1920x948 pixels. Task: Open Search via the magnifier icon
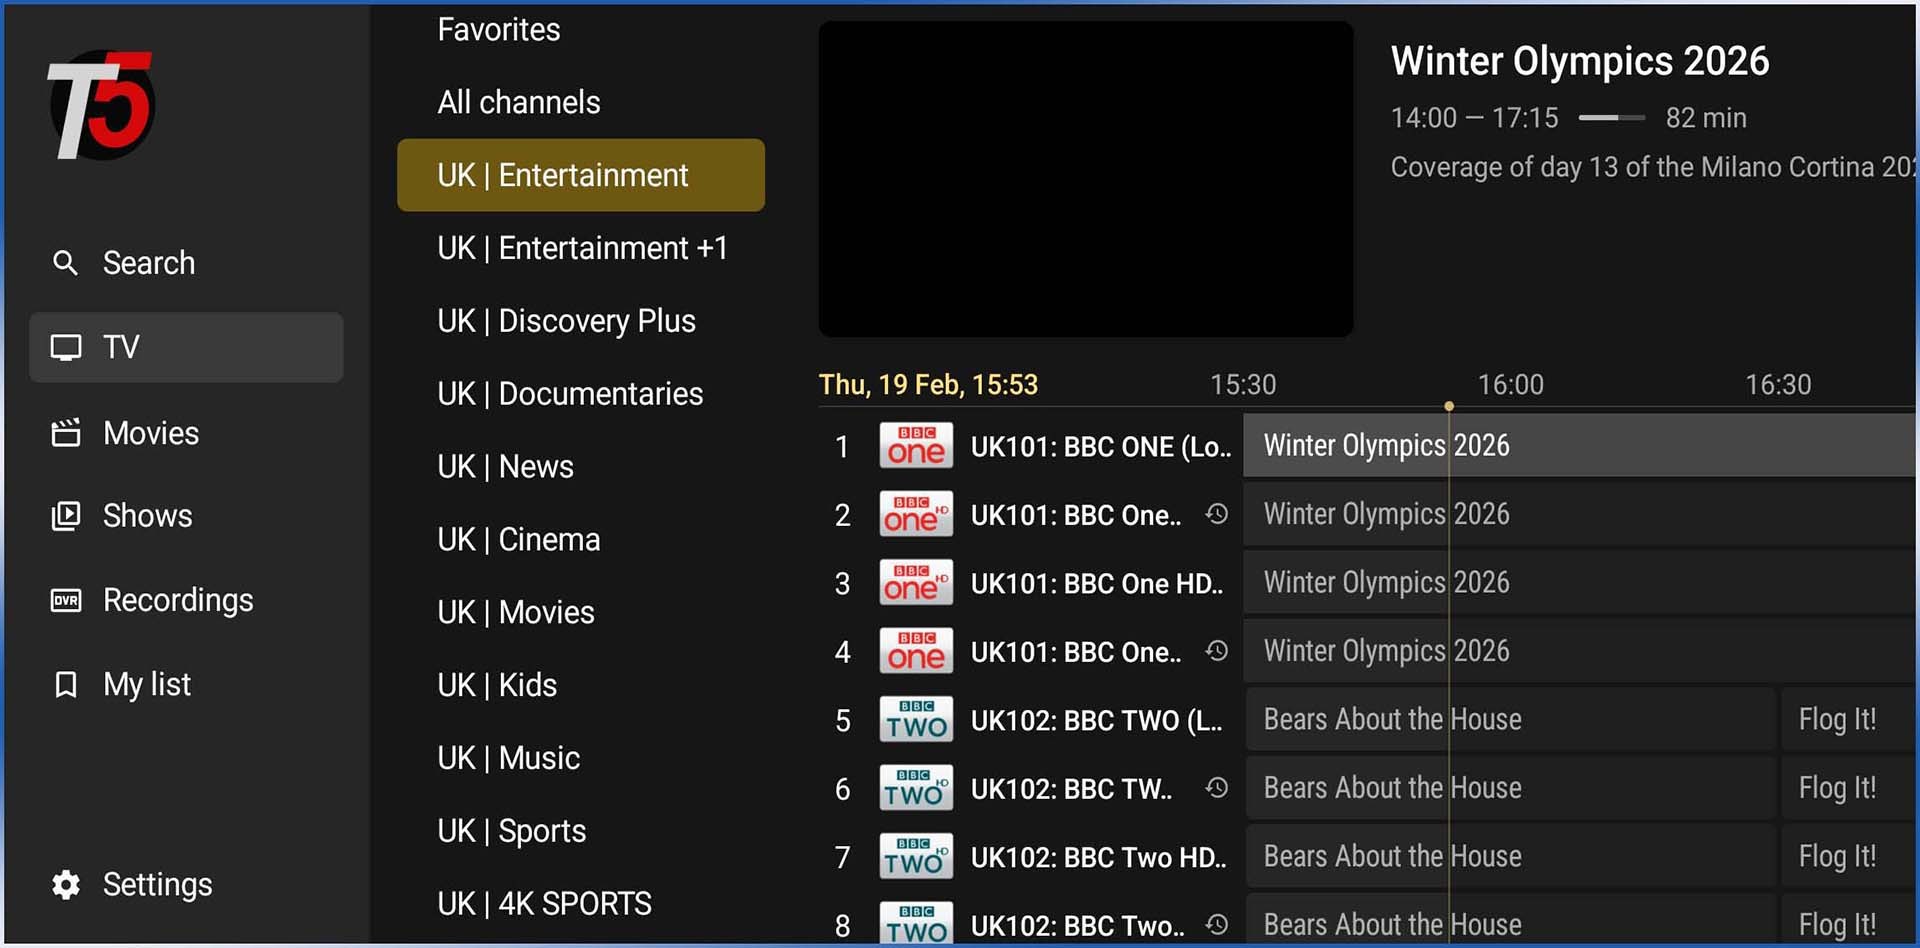point(65,263)
